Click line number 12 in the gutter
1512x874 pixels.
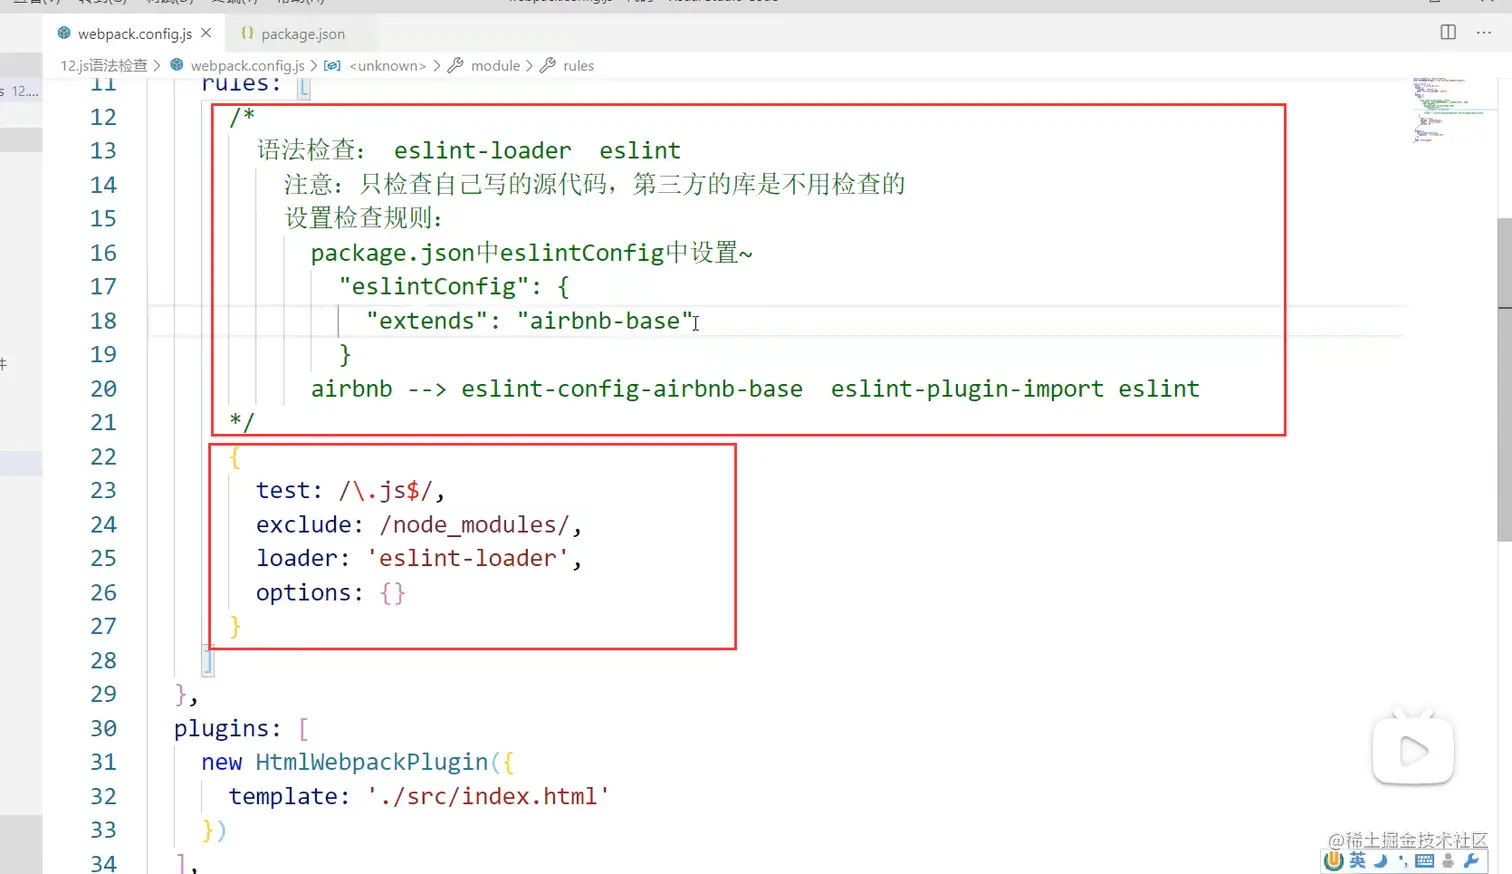coord(103,117)
